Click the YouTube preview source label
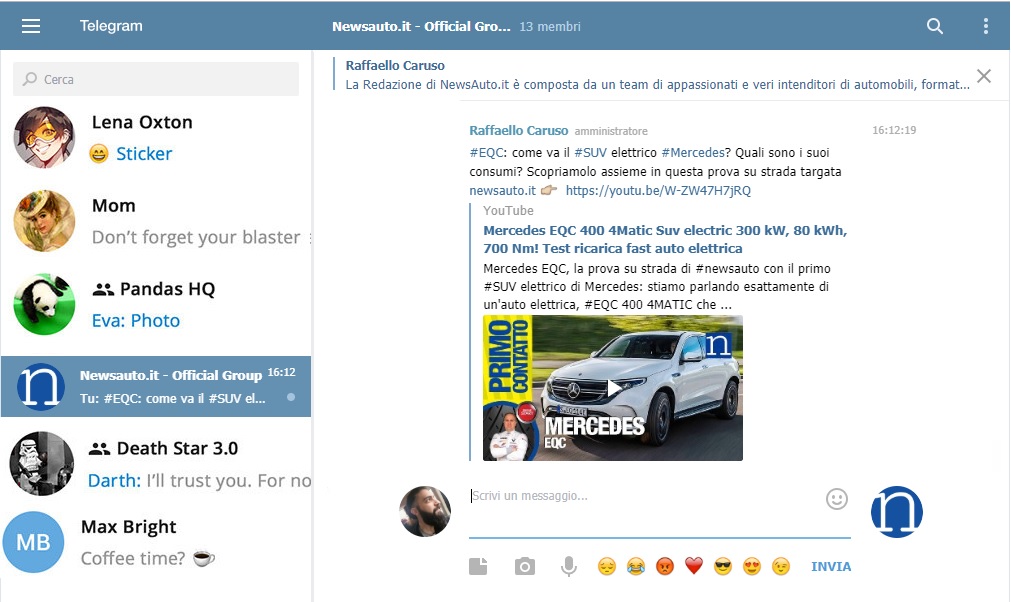The width and height of the screenshot is (1011, 602). pyautogui.click(x=508, y=211)
